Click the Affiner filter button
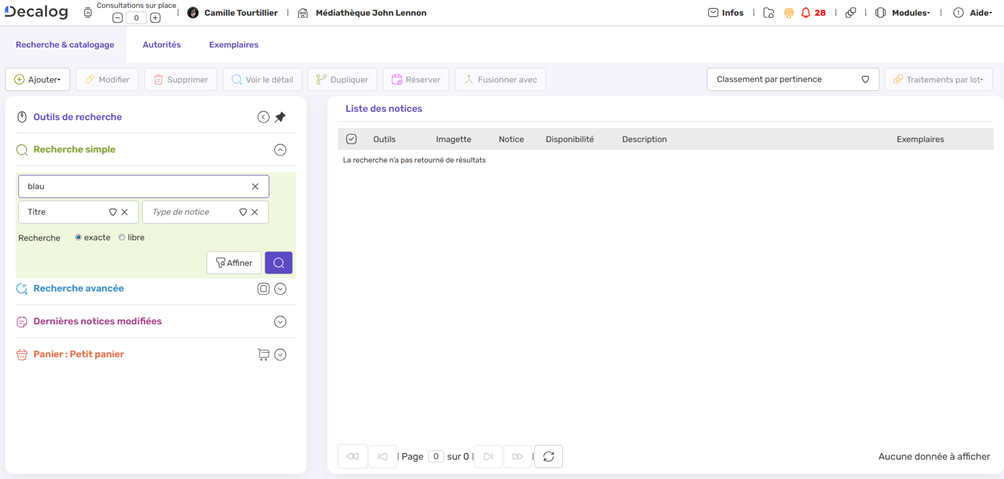 (234, 263)
